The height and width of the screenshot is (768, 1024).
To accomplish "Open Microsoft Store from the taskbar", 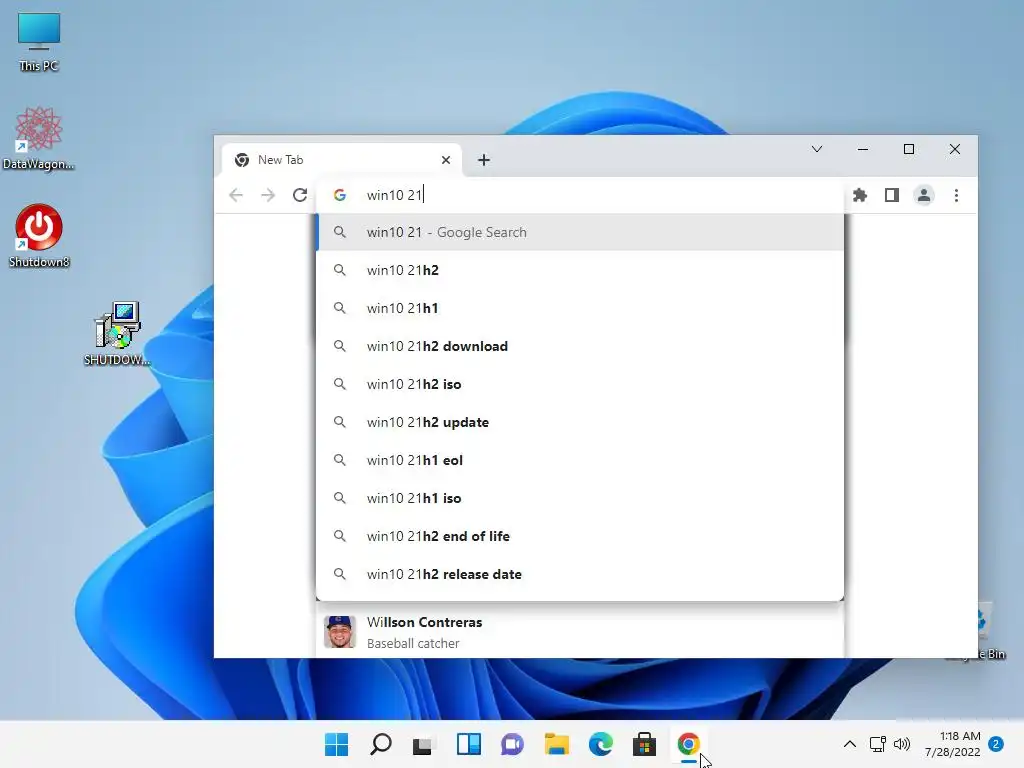I will click(x=644, y=744).
